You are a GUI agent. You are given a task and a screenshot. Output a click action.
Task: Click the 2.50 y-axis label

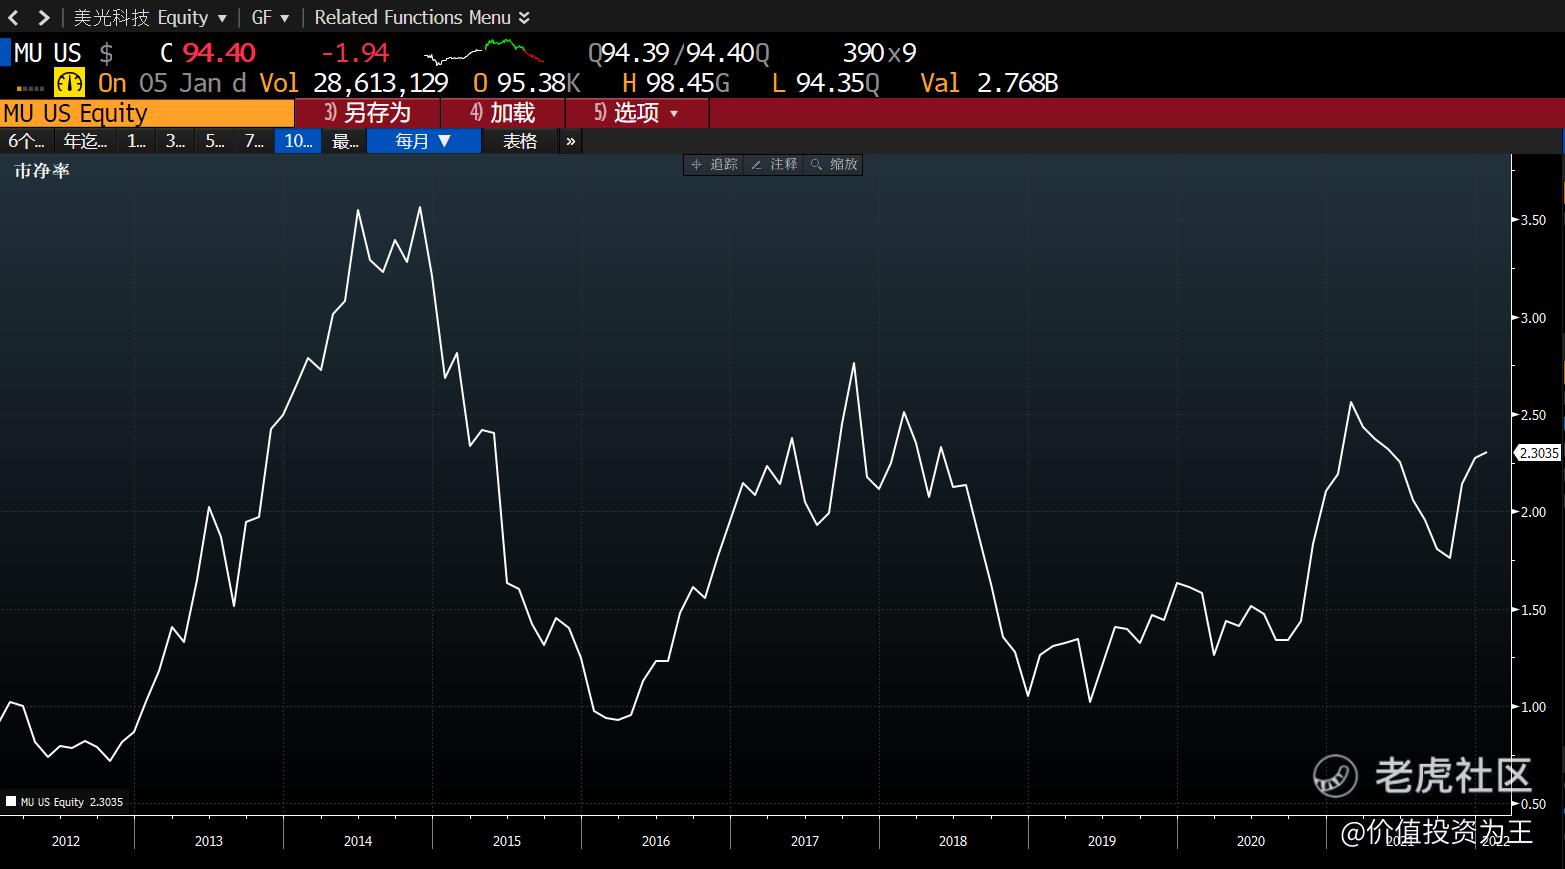click(x=1533, y=415)
